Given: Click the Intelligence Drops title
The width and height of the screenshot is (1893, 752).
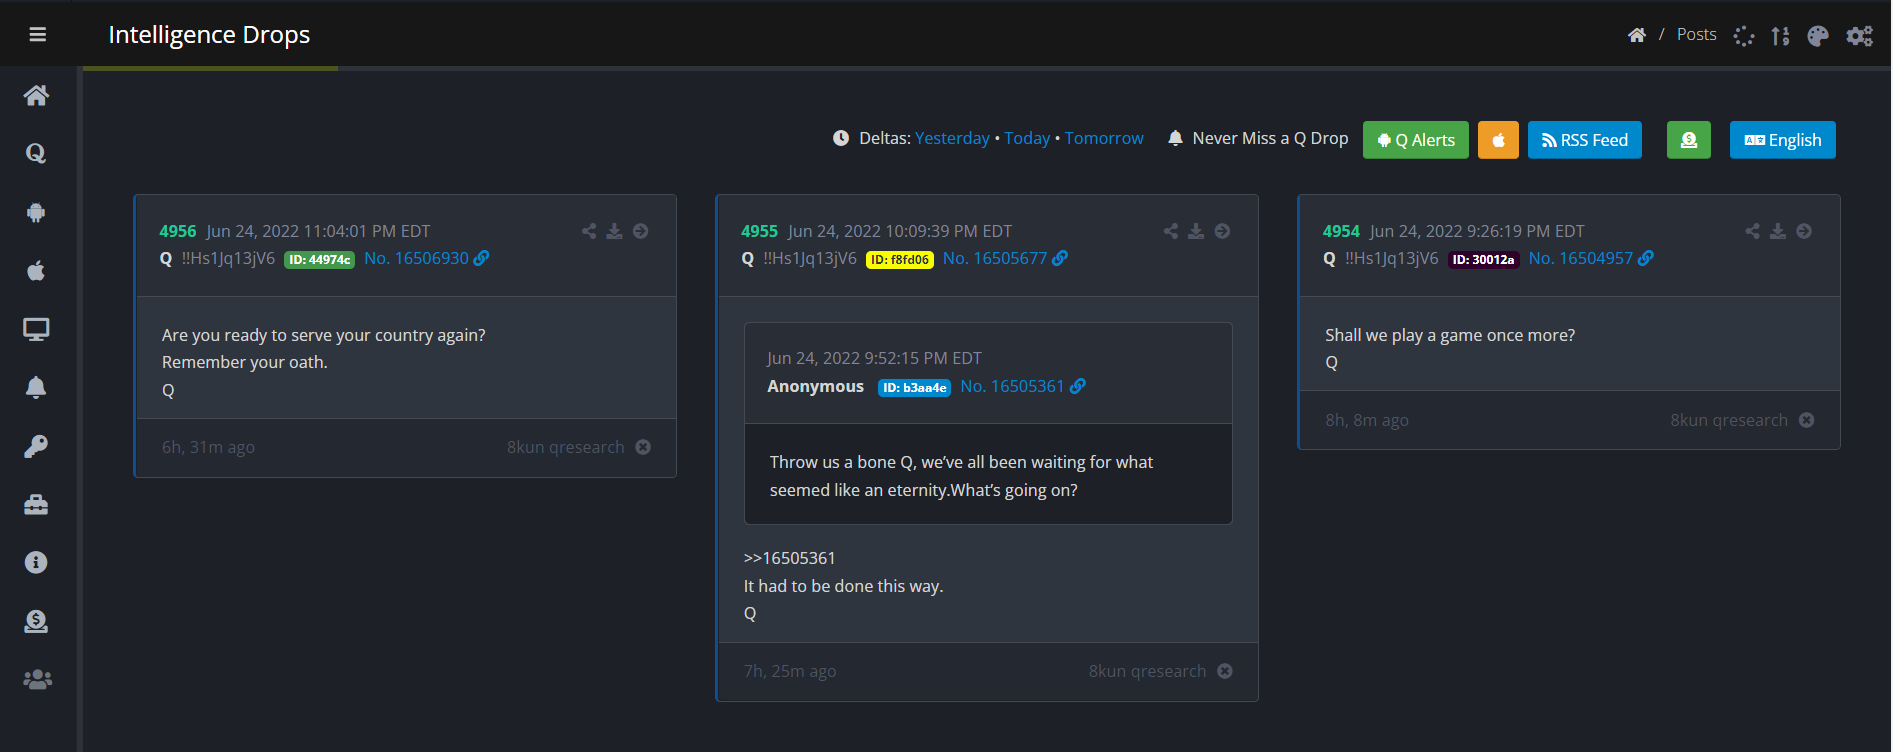Looking at the screenshot, I should [209, 34].
